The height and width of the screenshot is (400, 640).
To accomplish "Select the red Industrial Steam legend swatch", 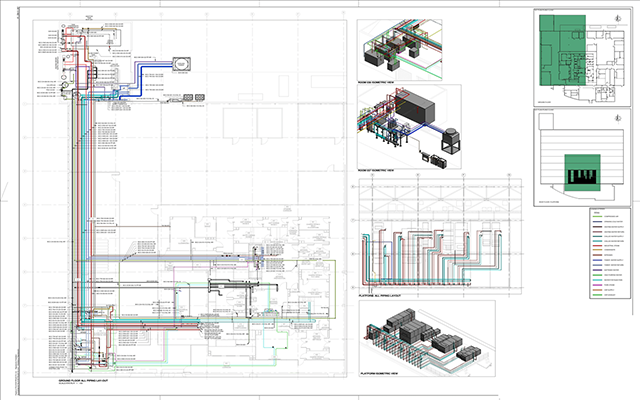I will (x=598, y=246).
